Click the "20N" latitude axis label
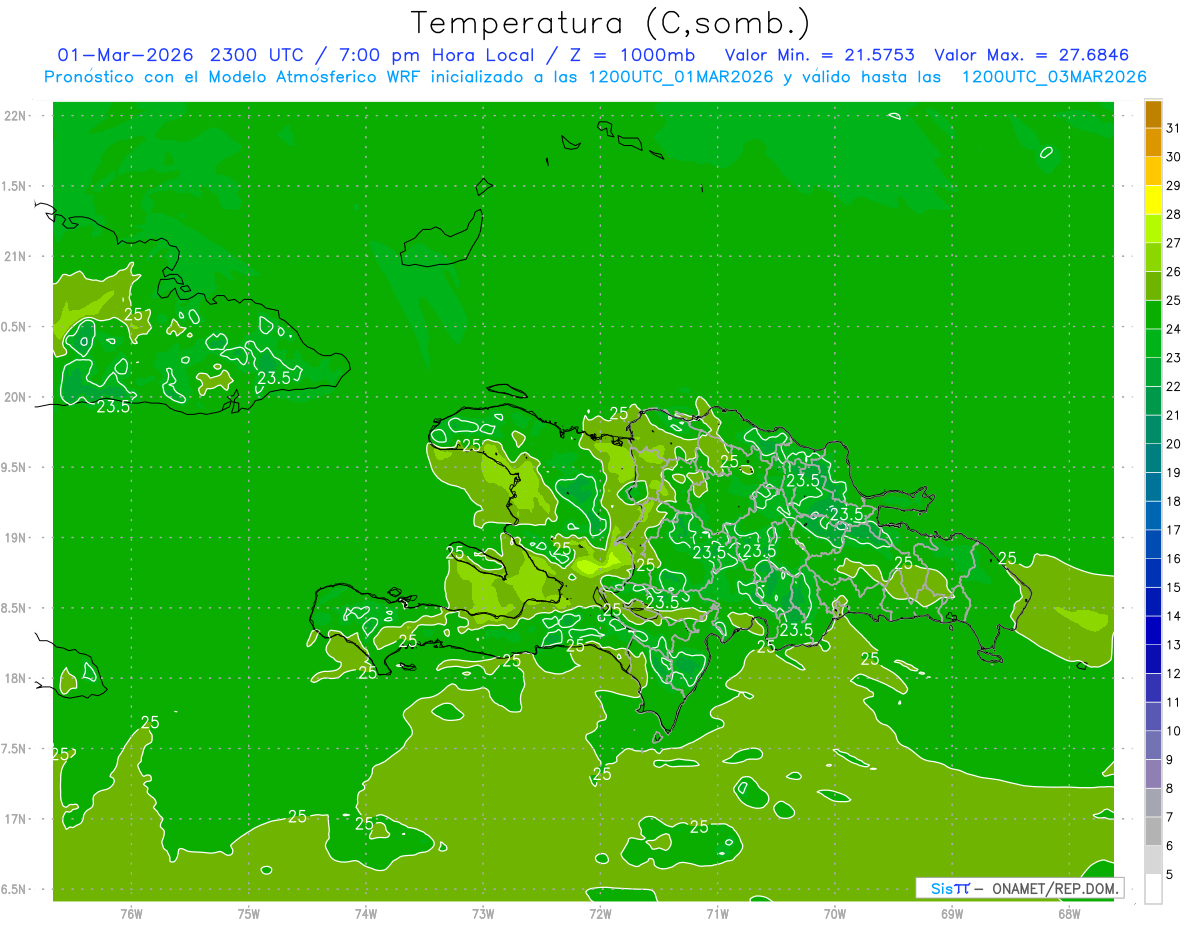 14,397
